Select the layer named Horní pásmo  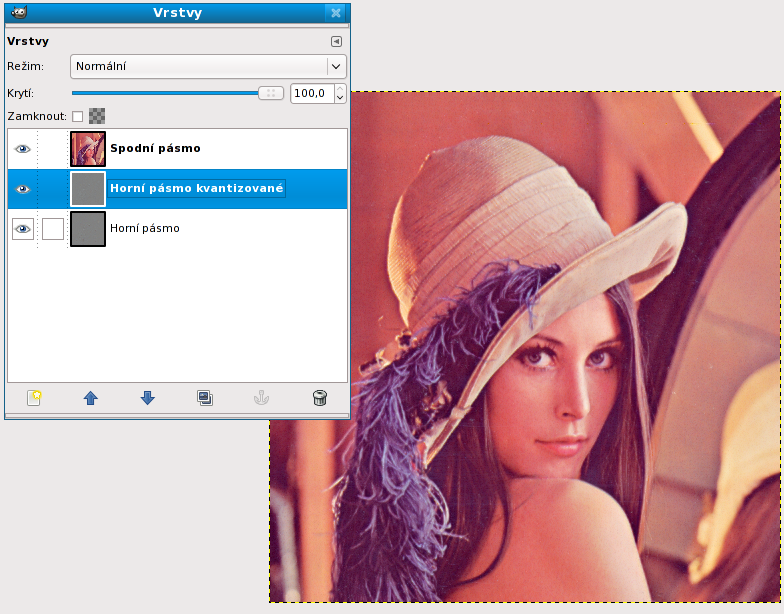coord(144,228)
